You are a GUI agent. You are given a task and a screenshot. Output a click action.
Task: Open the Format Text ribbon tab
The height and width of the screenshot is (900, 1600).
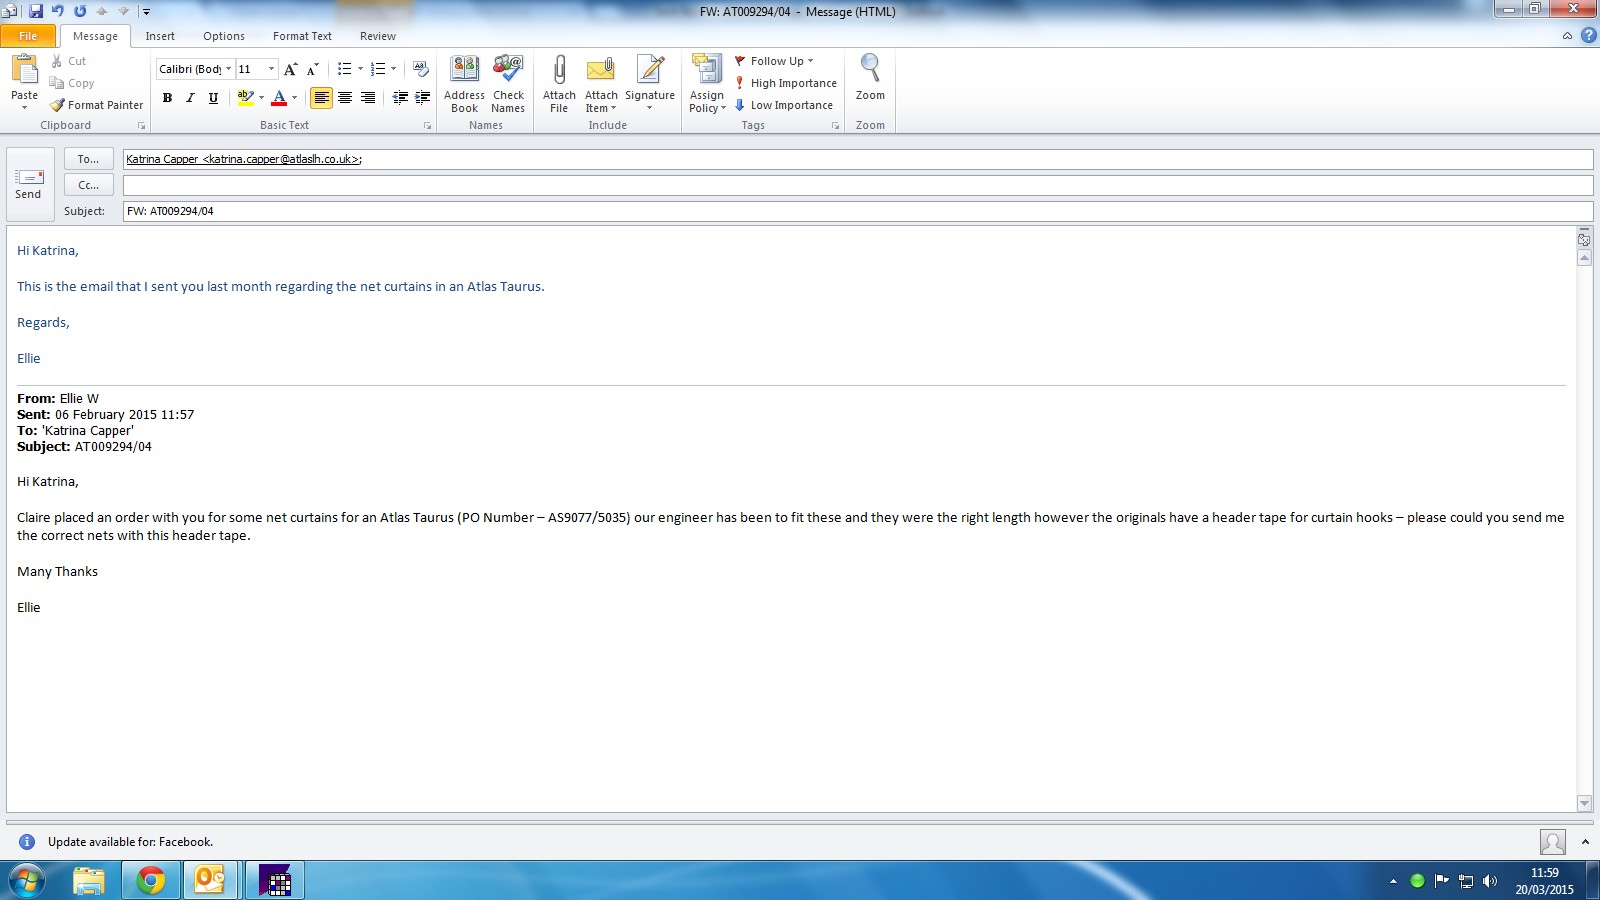coord(302,36)
